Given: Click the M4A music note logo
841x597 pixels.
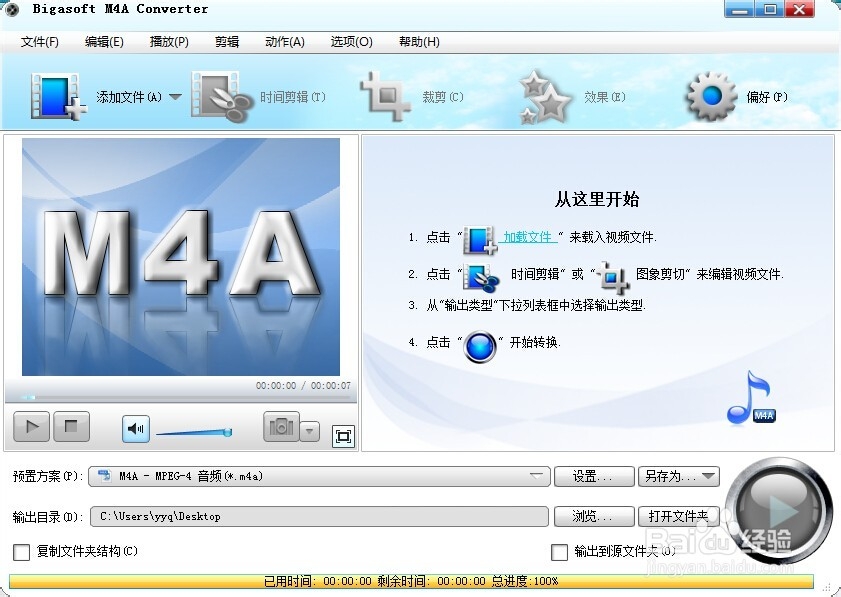Looking at the screenshot, I should point(751,397).
